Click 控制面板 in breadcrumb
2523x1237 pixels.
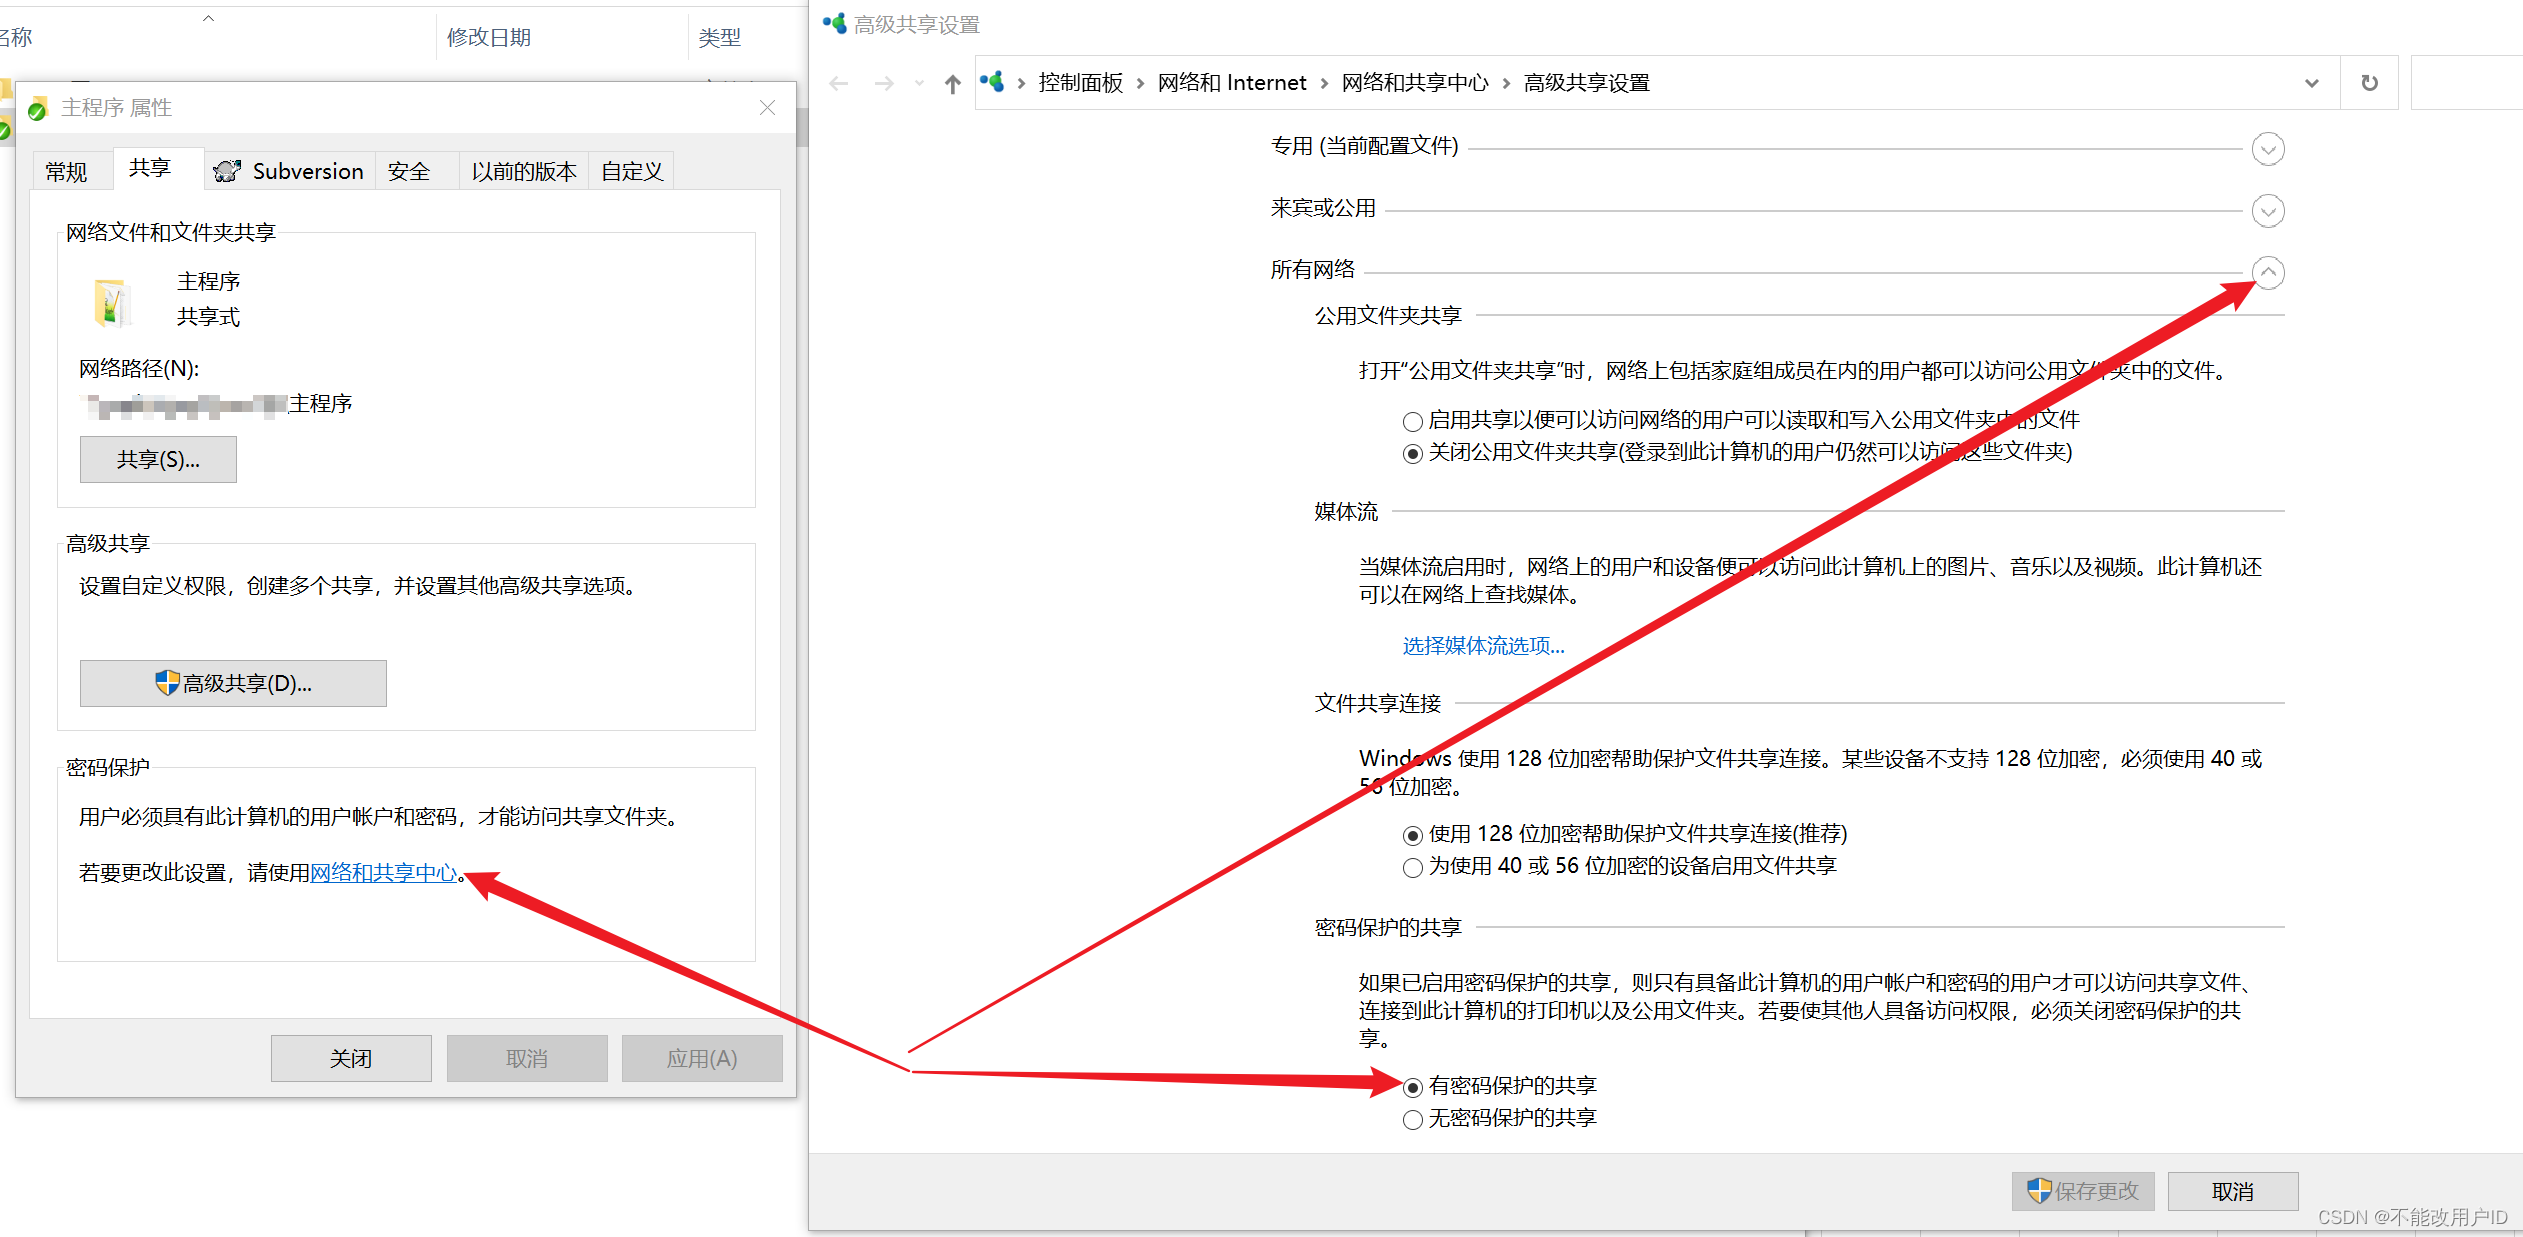point(1081,83)
